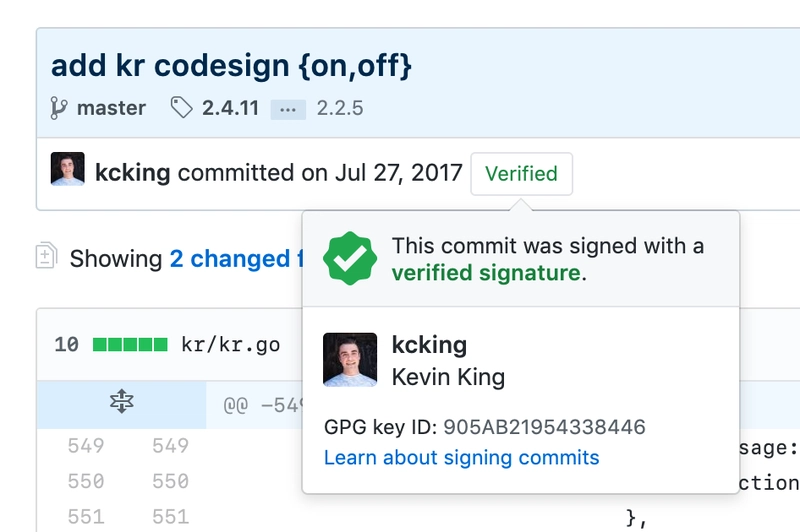This screenshot has height=532, width=800.
Task: Click kcking's avatar in the commit header
Action: pos(67,169)
